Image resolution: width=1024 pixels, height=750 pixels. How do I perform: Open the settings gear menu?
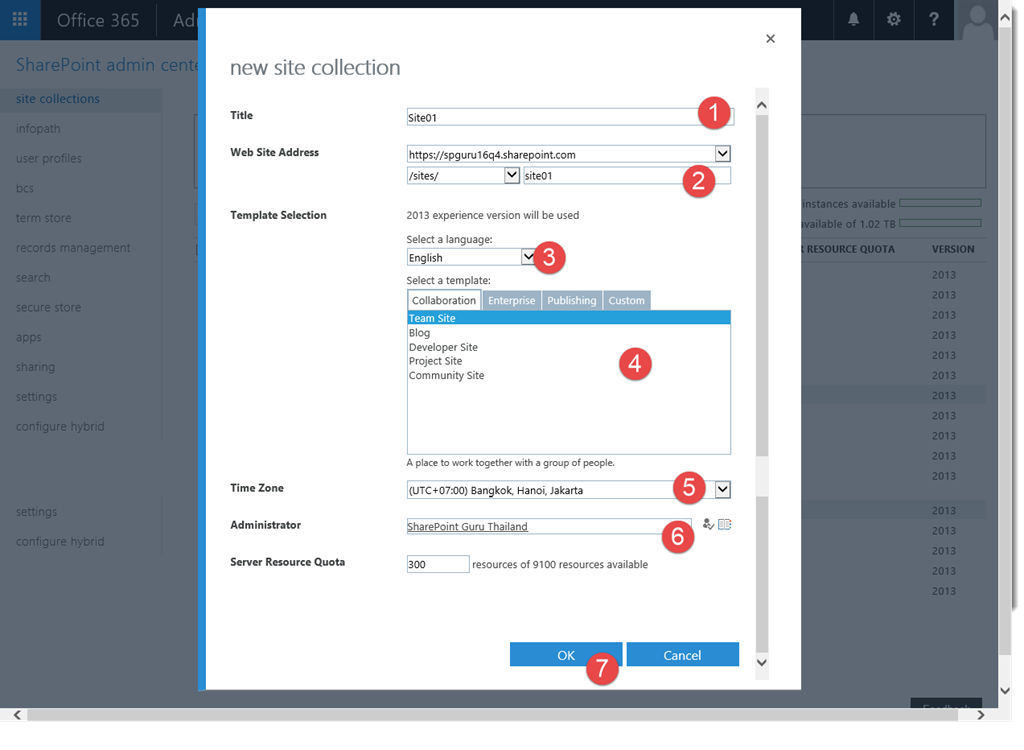point(893,20)
